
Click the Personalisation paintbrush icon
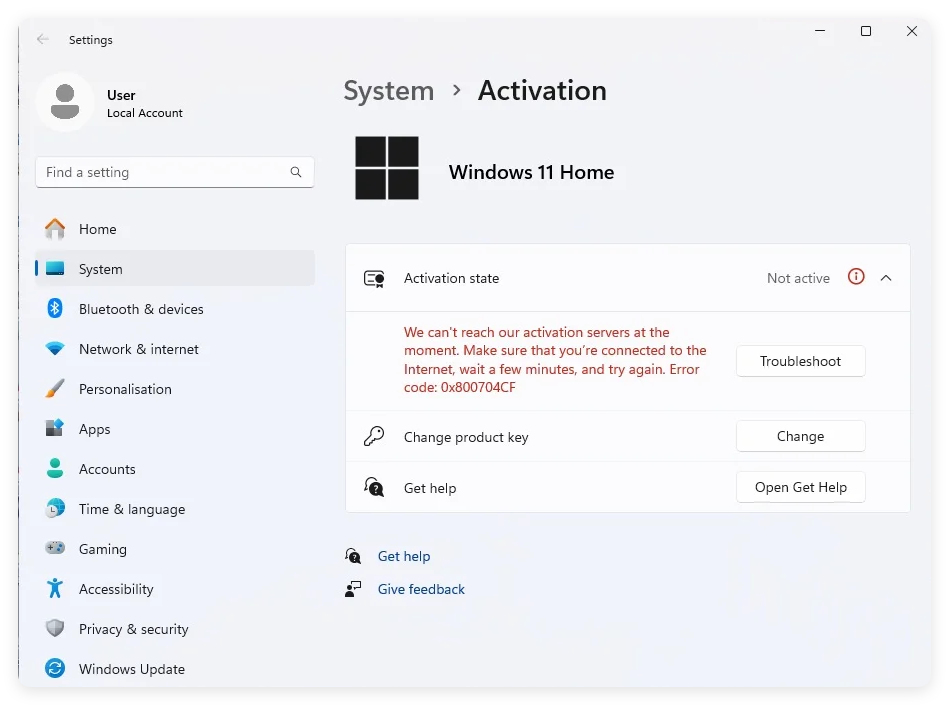click(x=55, y=388)
